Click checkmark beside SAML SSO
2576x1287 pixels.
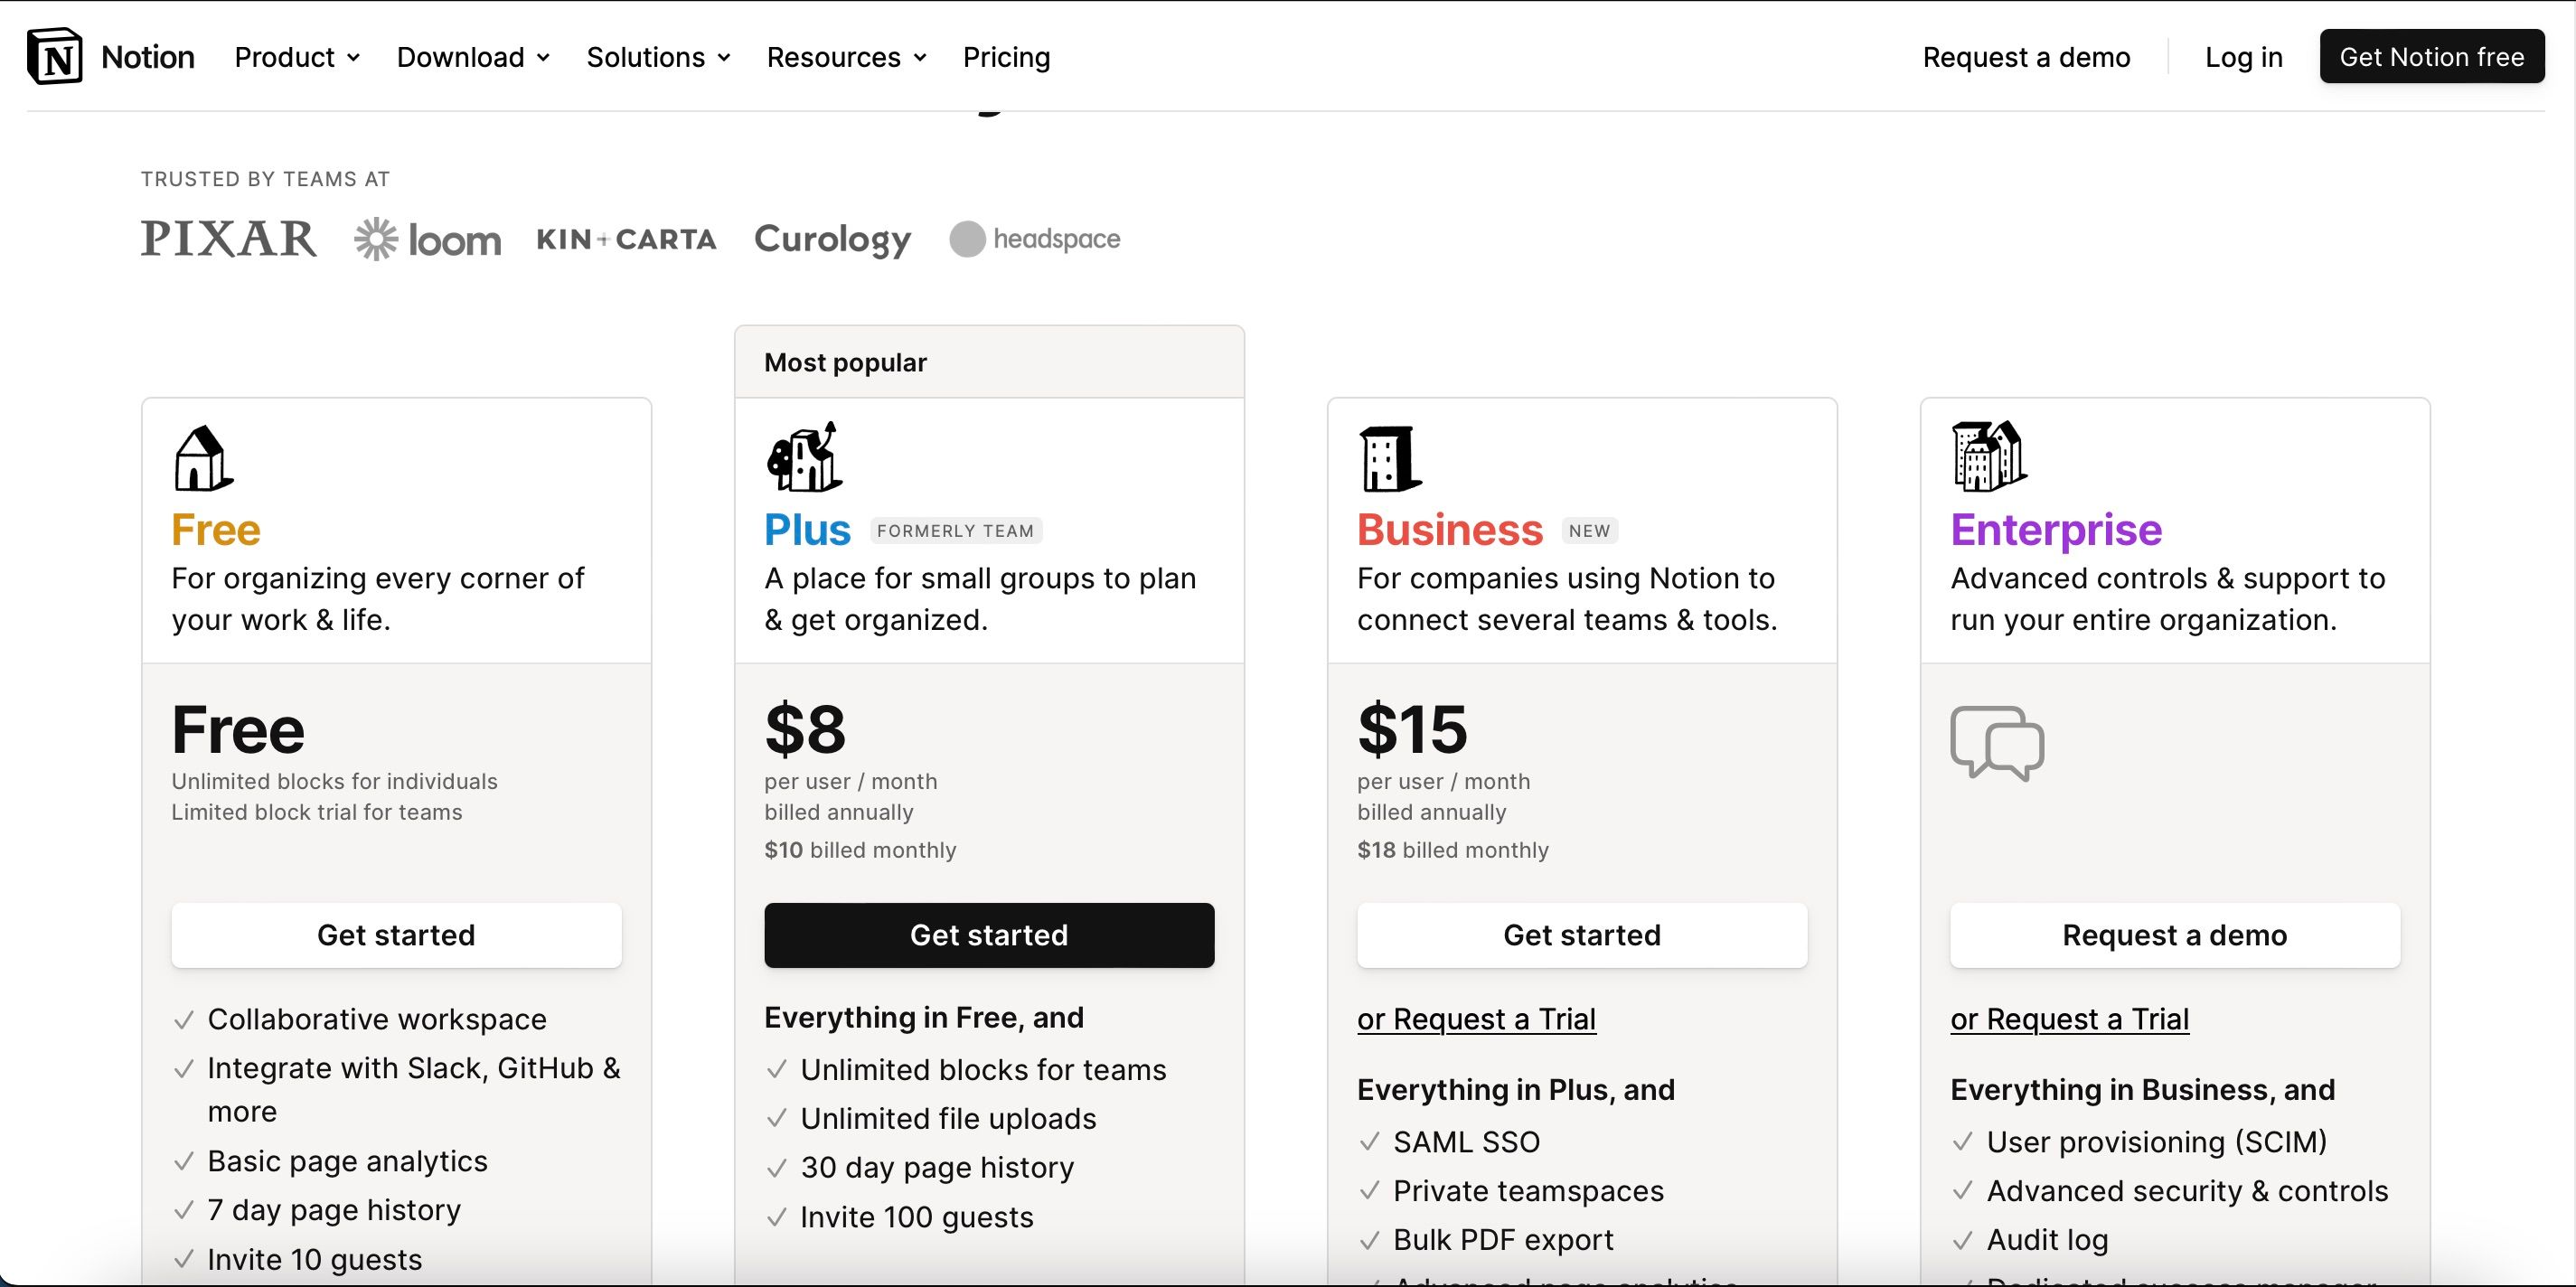click(1370, 1142)
